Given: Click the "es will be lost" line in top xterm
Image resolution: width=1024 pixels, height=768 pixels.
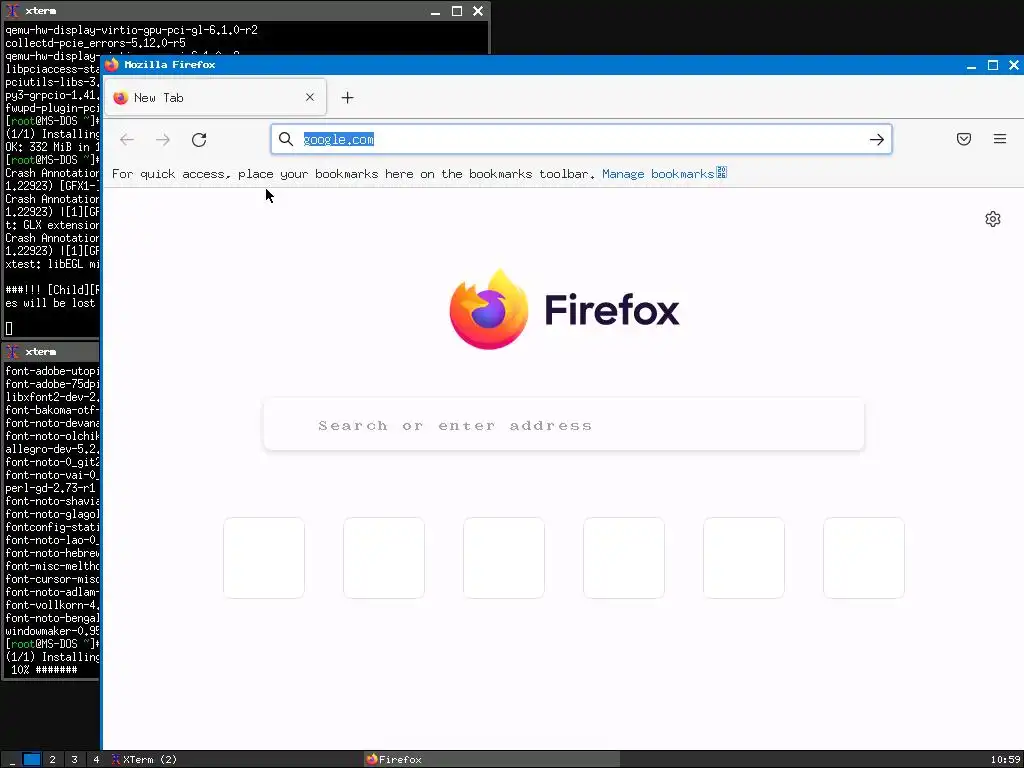Looking at the screenshot, I should [x=51, y=303].
